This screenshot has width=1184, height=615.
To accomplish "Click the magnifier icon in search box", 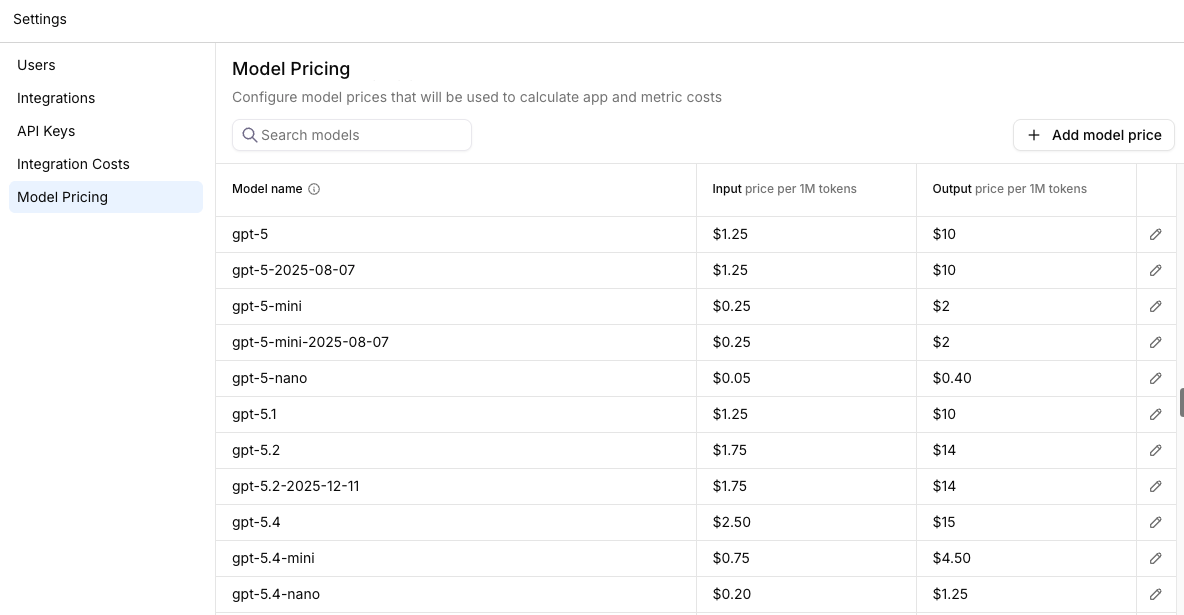I will point(249,135).
